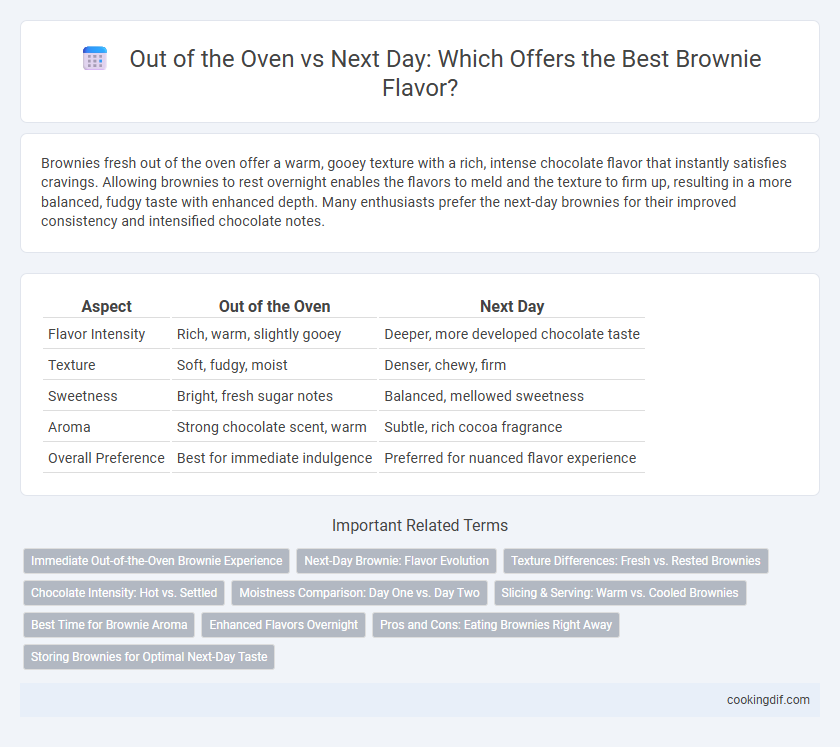Click the Out of the Oven column header
This screenshot has width=840, height=747.
tap(274, 306)
